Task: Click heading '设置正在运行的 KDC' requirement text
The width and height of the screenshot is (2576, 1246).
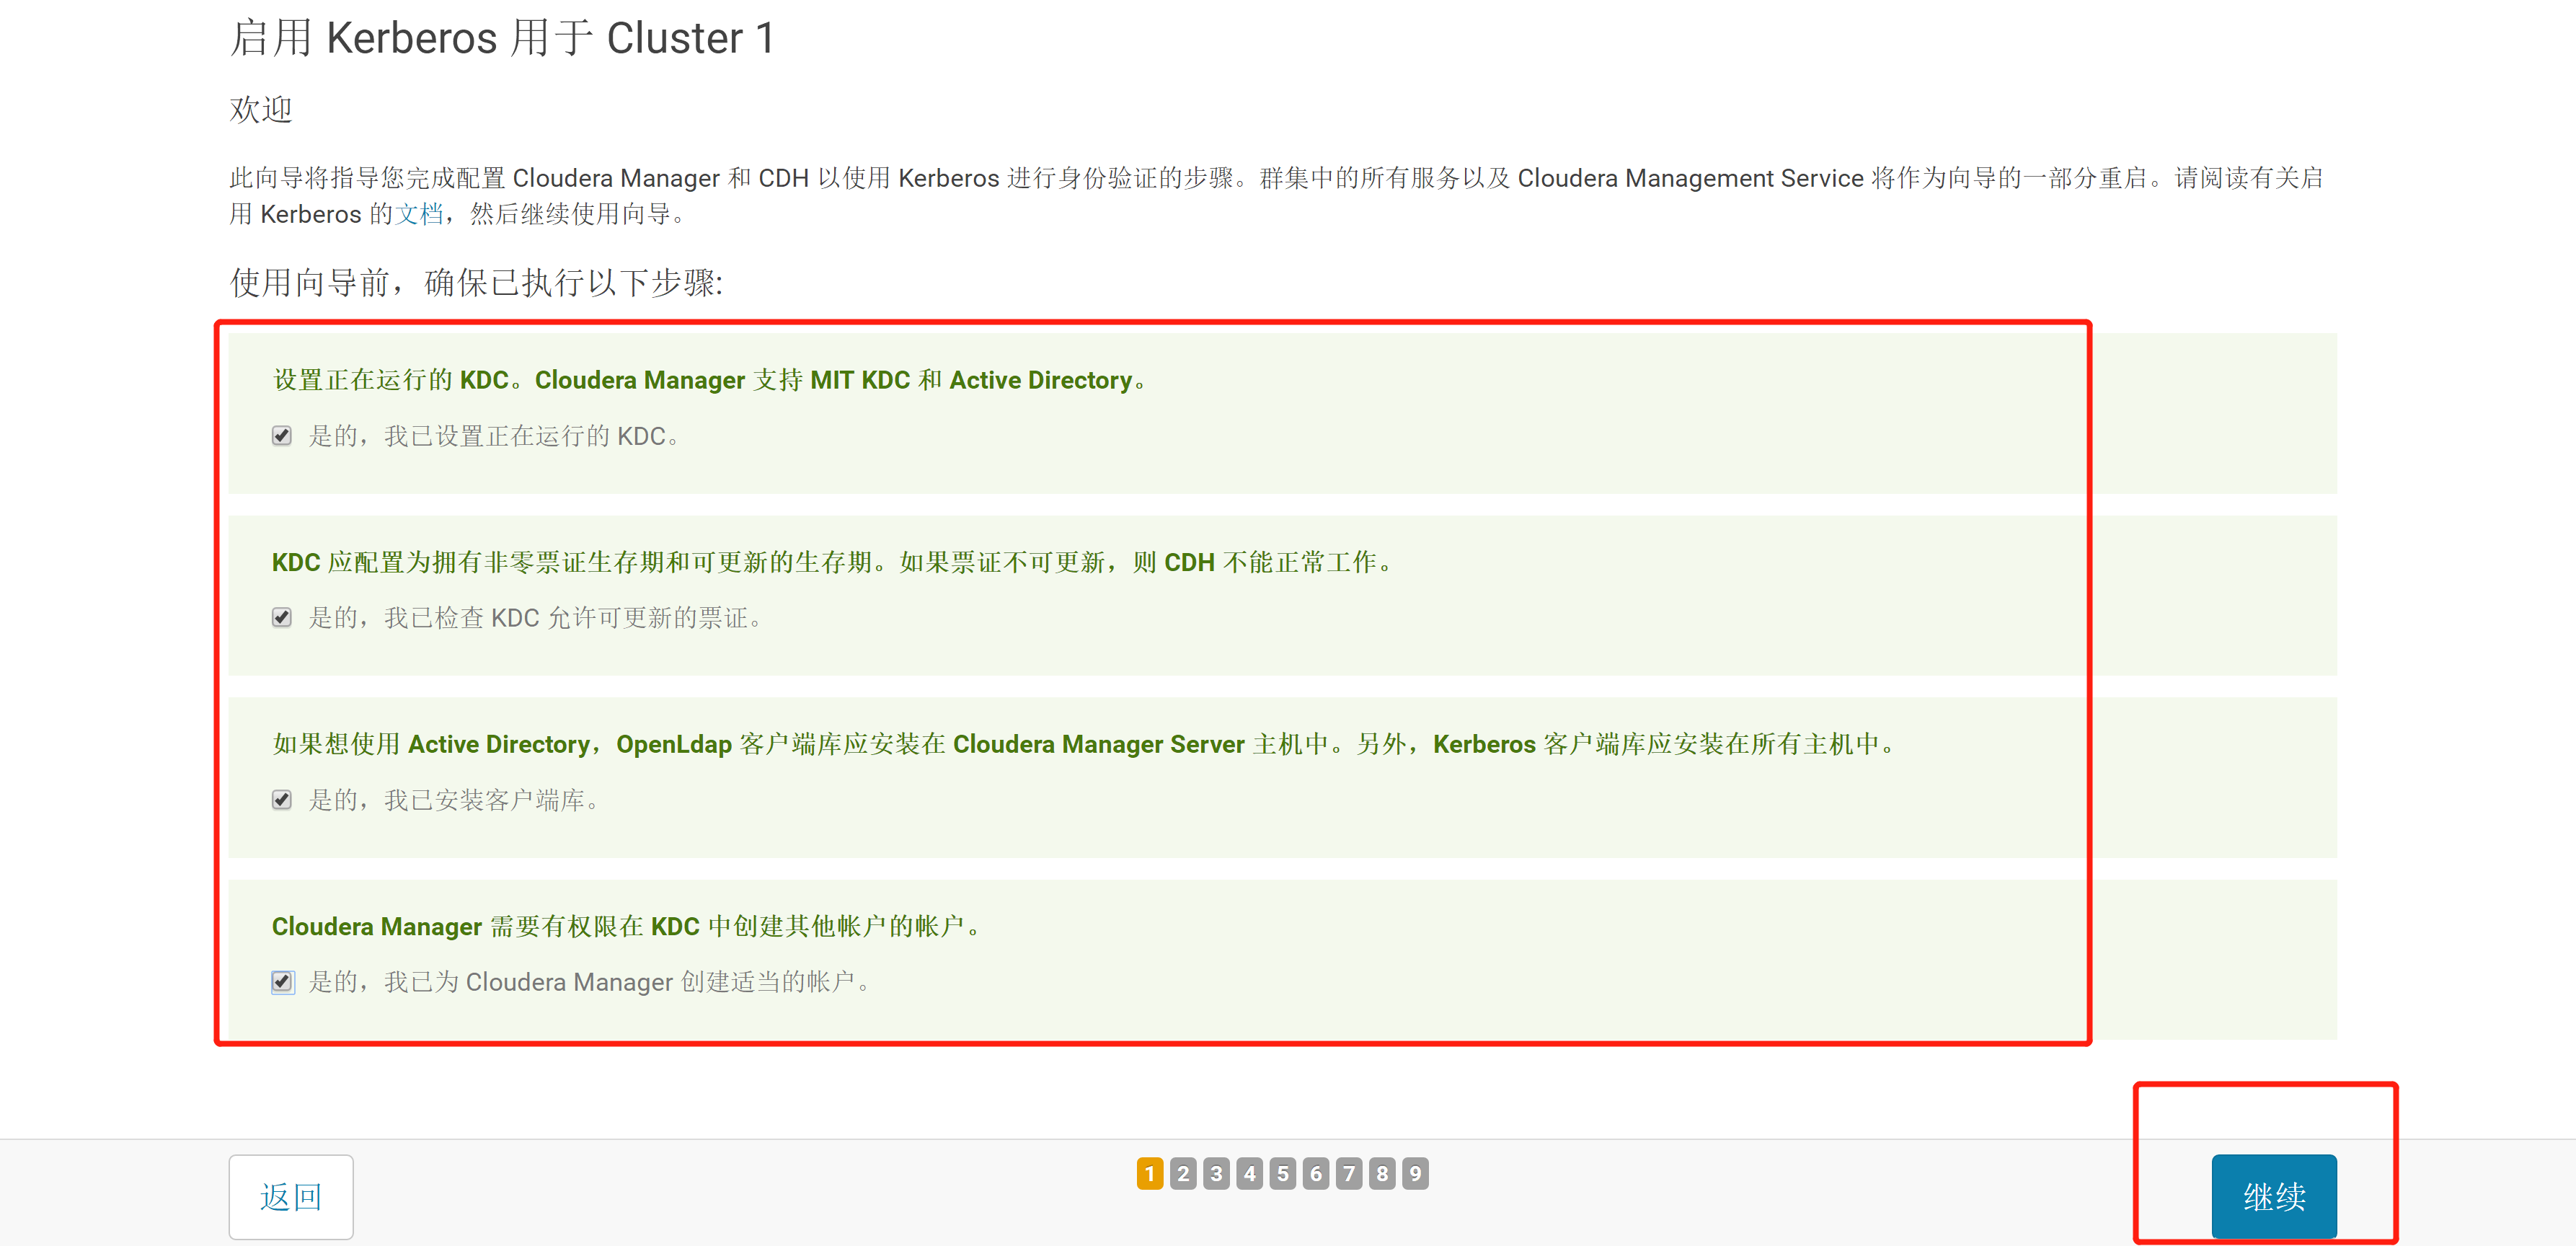Action: point(710,380)
